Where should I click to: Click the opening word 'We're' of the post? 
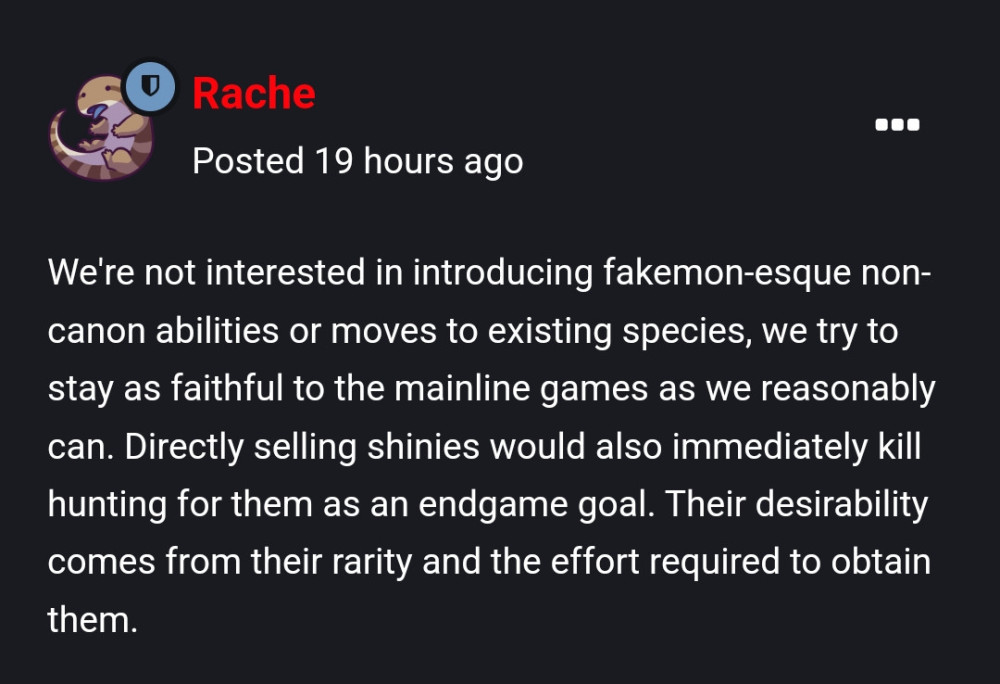tap(91, 273)
